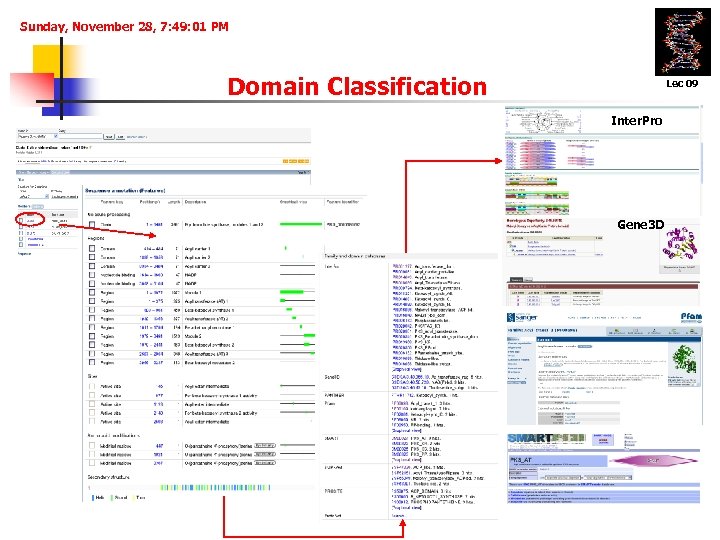Viewport: 720px width, 540px height.
Task: Open the second dropdown on the SMART page
Action: pyautogui.click(x=607, y=478)
